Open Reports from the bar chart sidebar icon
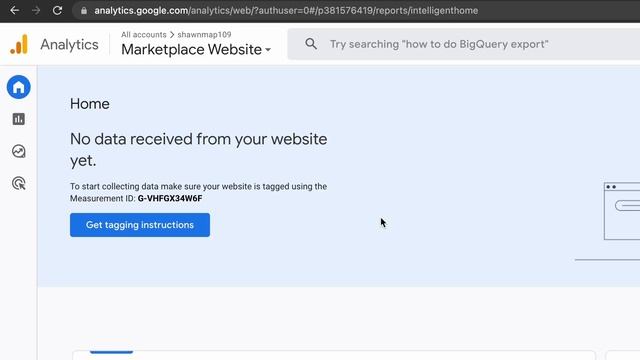Viewport: 640px width, 360px height. pyautogui.click(x=18, y=119)
